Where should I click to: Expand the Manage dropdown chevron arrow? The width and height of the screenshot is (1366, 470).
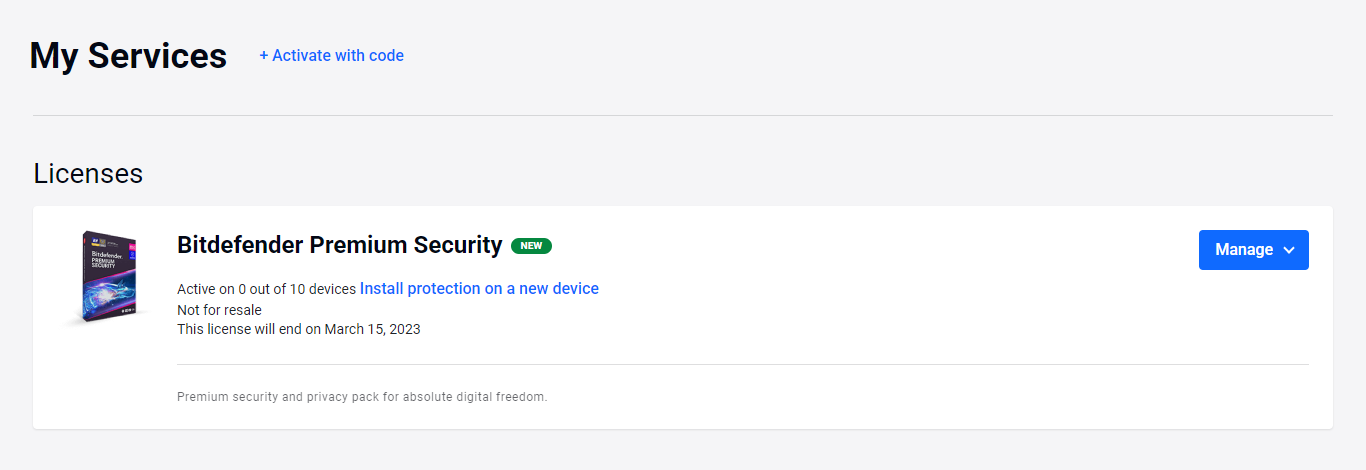[x=1289, y=250]
